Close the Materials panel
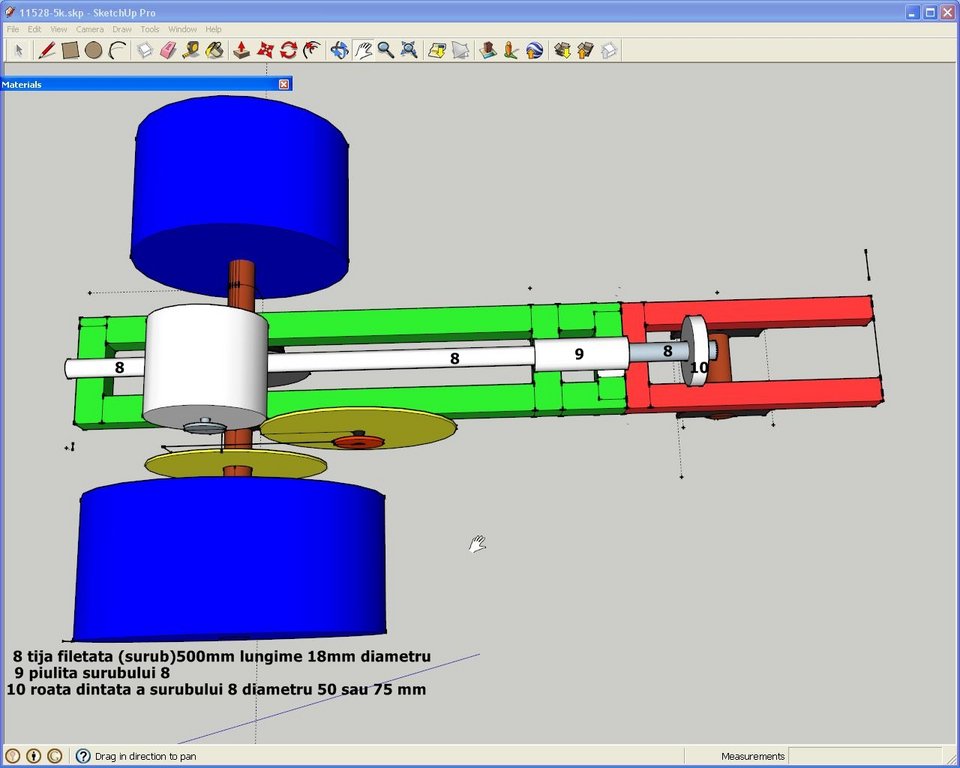 pyautogui.click(x=283, y=84)
